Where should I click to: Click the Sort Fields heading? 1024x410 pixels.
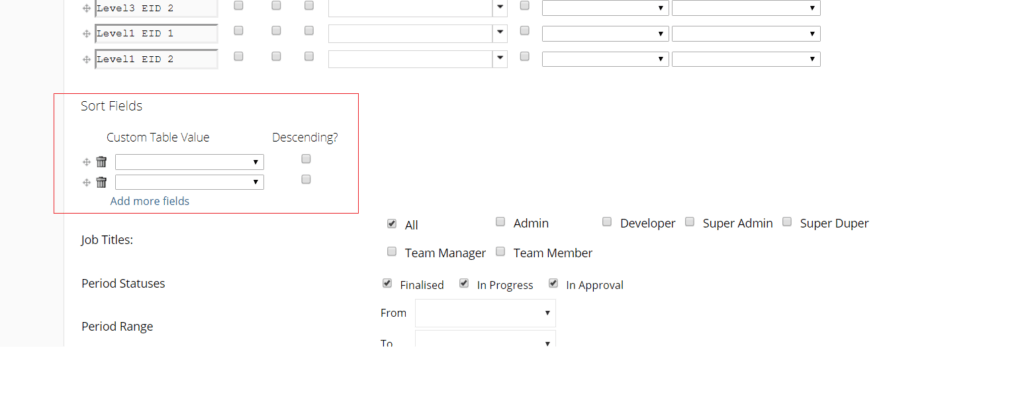tap(112, 106)
